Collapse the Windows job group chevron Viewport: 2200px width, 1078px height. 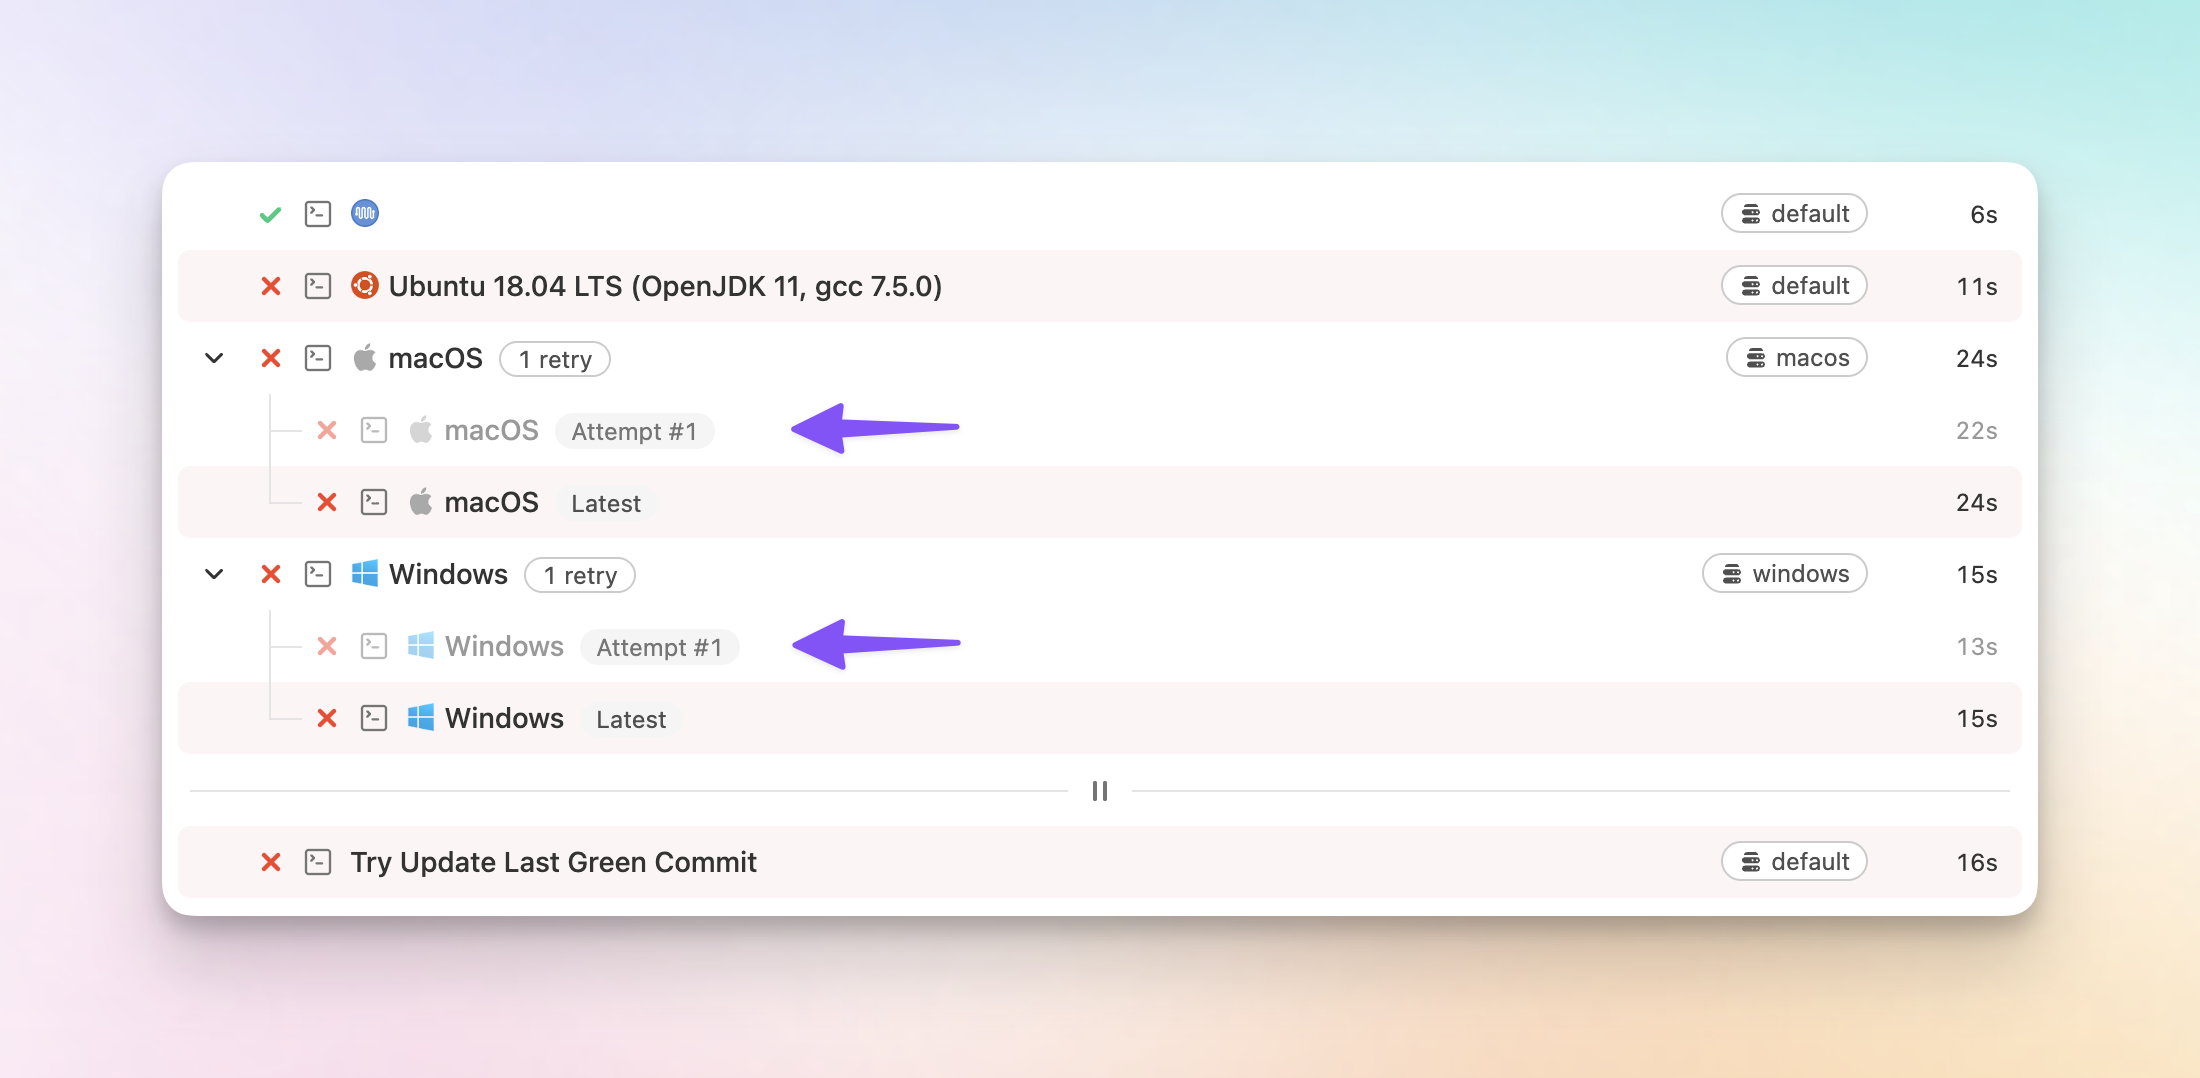[214, 574]
